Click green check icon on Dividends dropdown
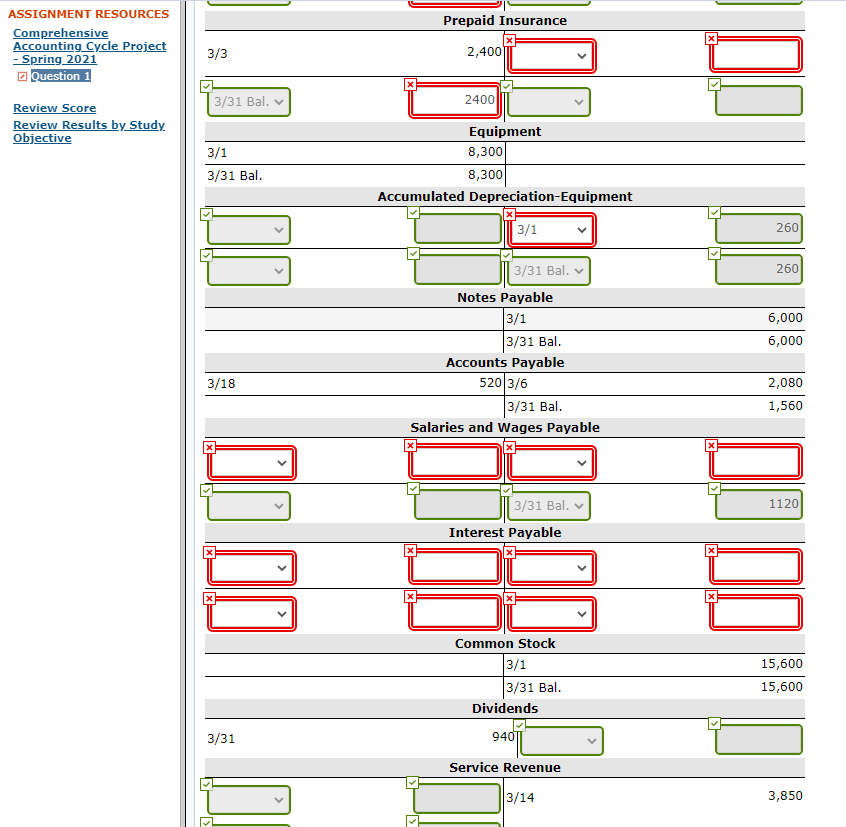The height and width of the screenshot is (827, 846). 519,725
